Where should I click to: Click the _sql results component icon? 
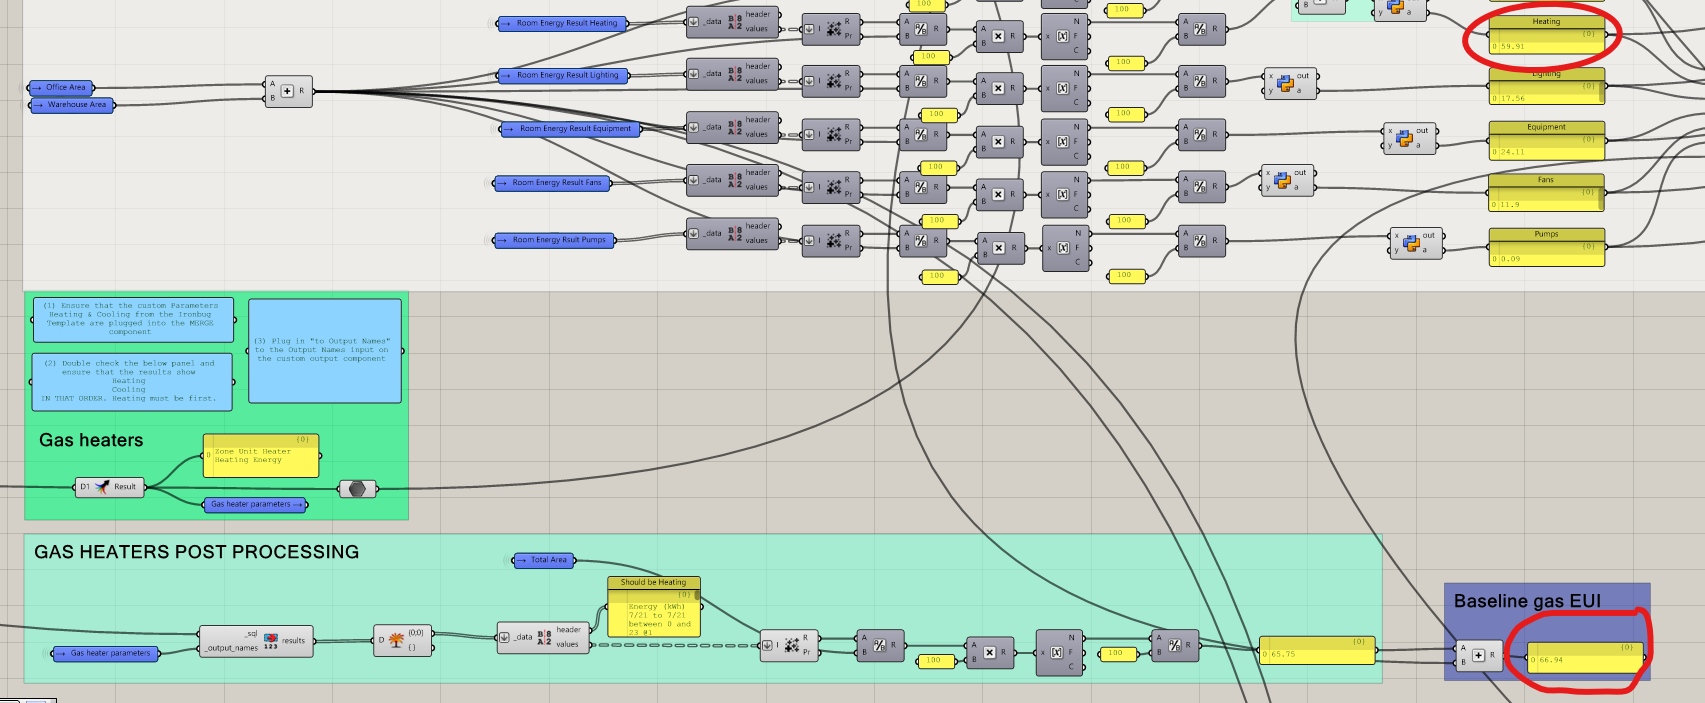click(271, 641)
